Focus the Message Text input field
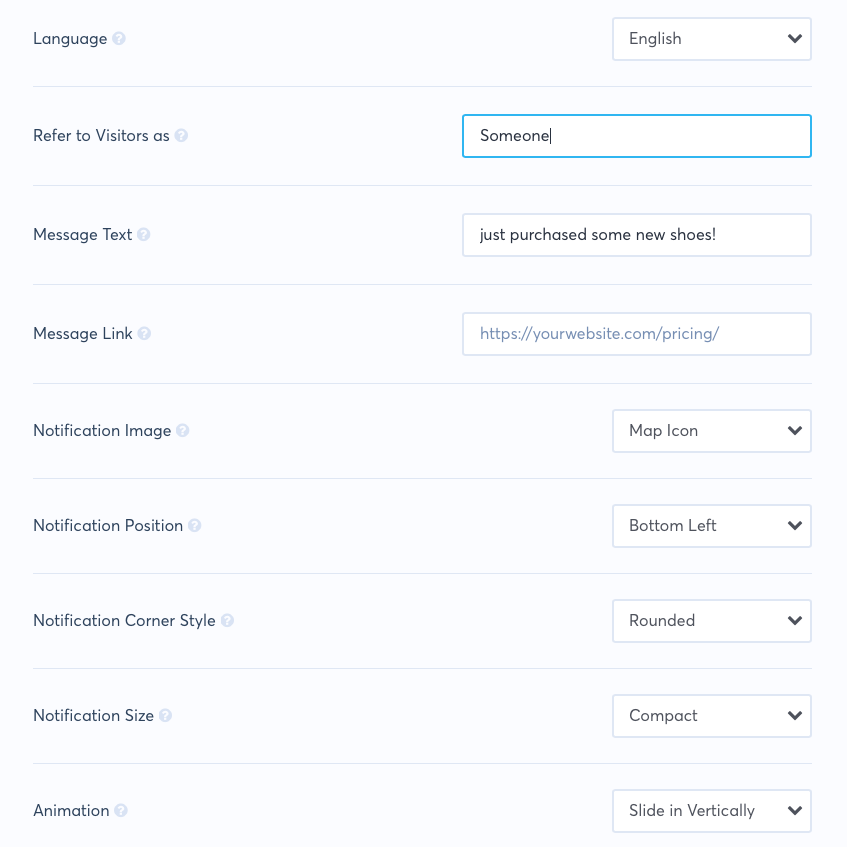The image size is (857, 847). coord(636,235)
